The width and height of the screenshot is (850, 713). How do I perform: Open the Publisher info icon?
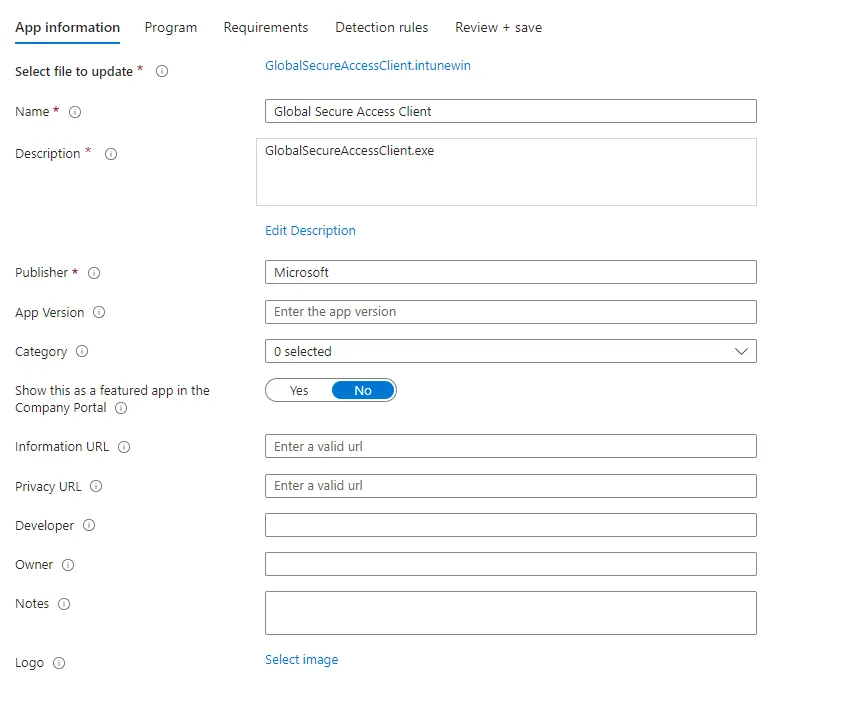tap(94, 273)
